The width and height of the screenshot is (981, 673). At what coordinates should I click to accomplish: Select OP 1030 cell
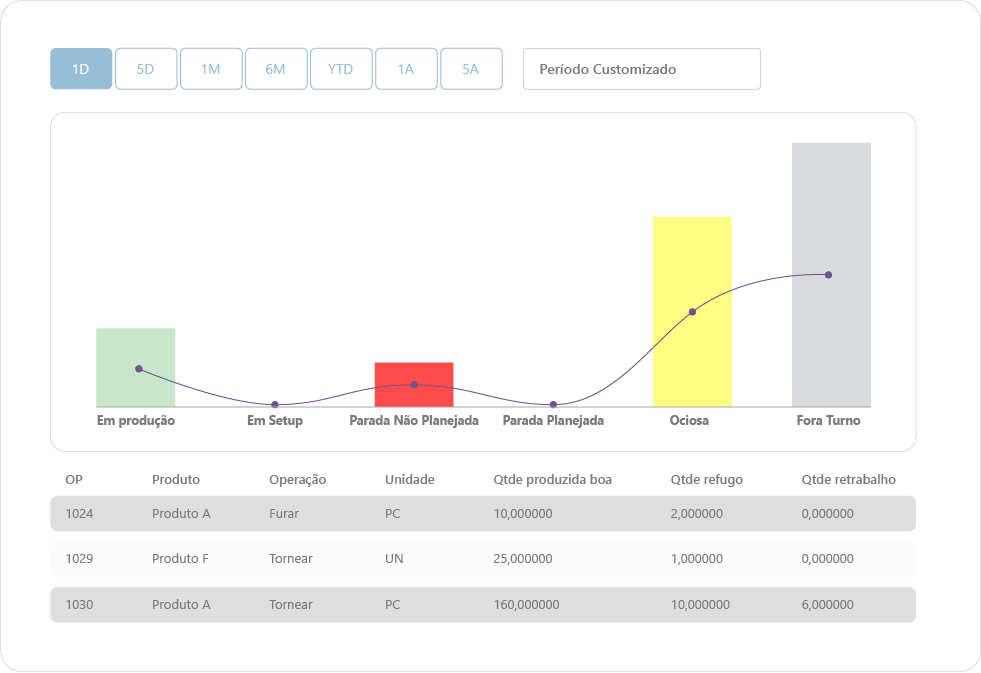(79, 605)
